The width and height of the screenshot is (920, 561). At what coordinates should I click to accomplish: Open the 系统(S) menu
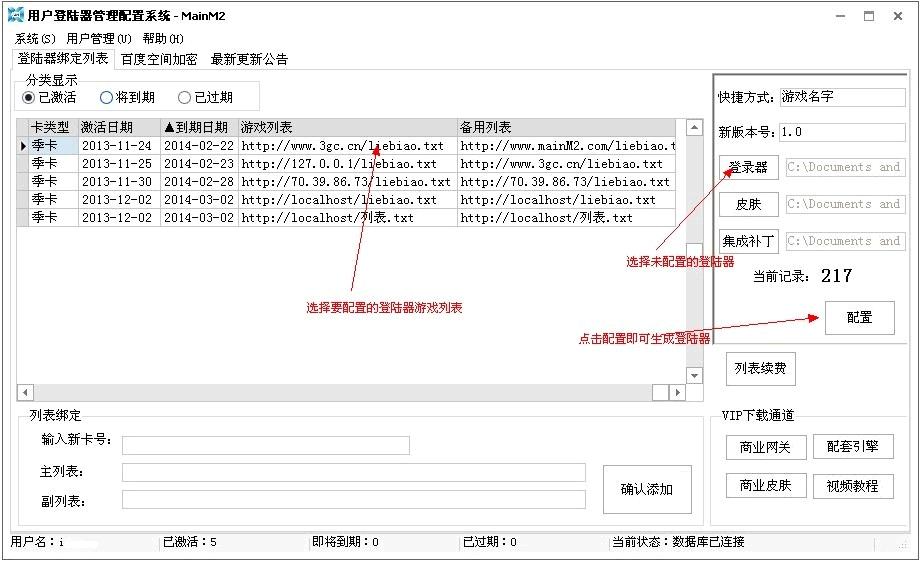35,39
